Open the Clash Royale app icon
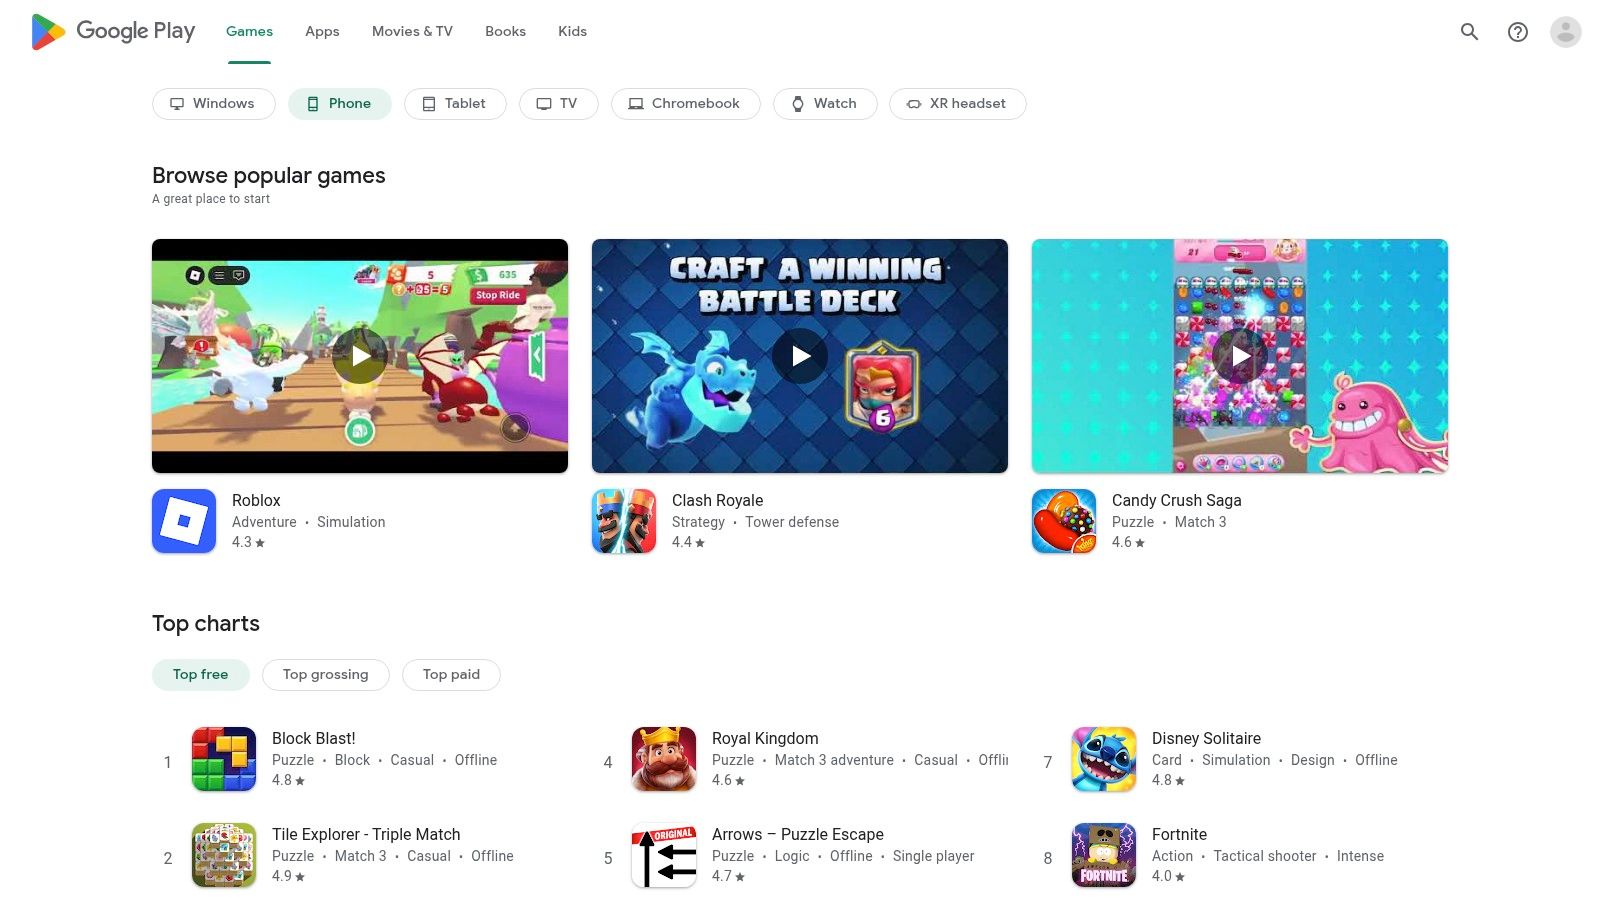This screenshot has height=900, width=1600. tap(624, 520)
